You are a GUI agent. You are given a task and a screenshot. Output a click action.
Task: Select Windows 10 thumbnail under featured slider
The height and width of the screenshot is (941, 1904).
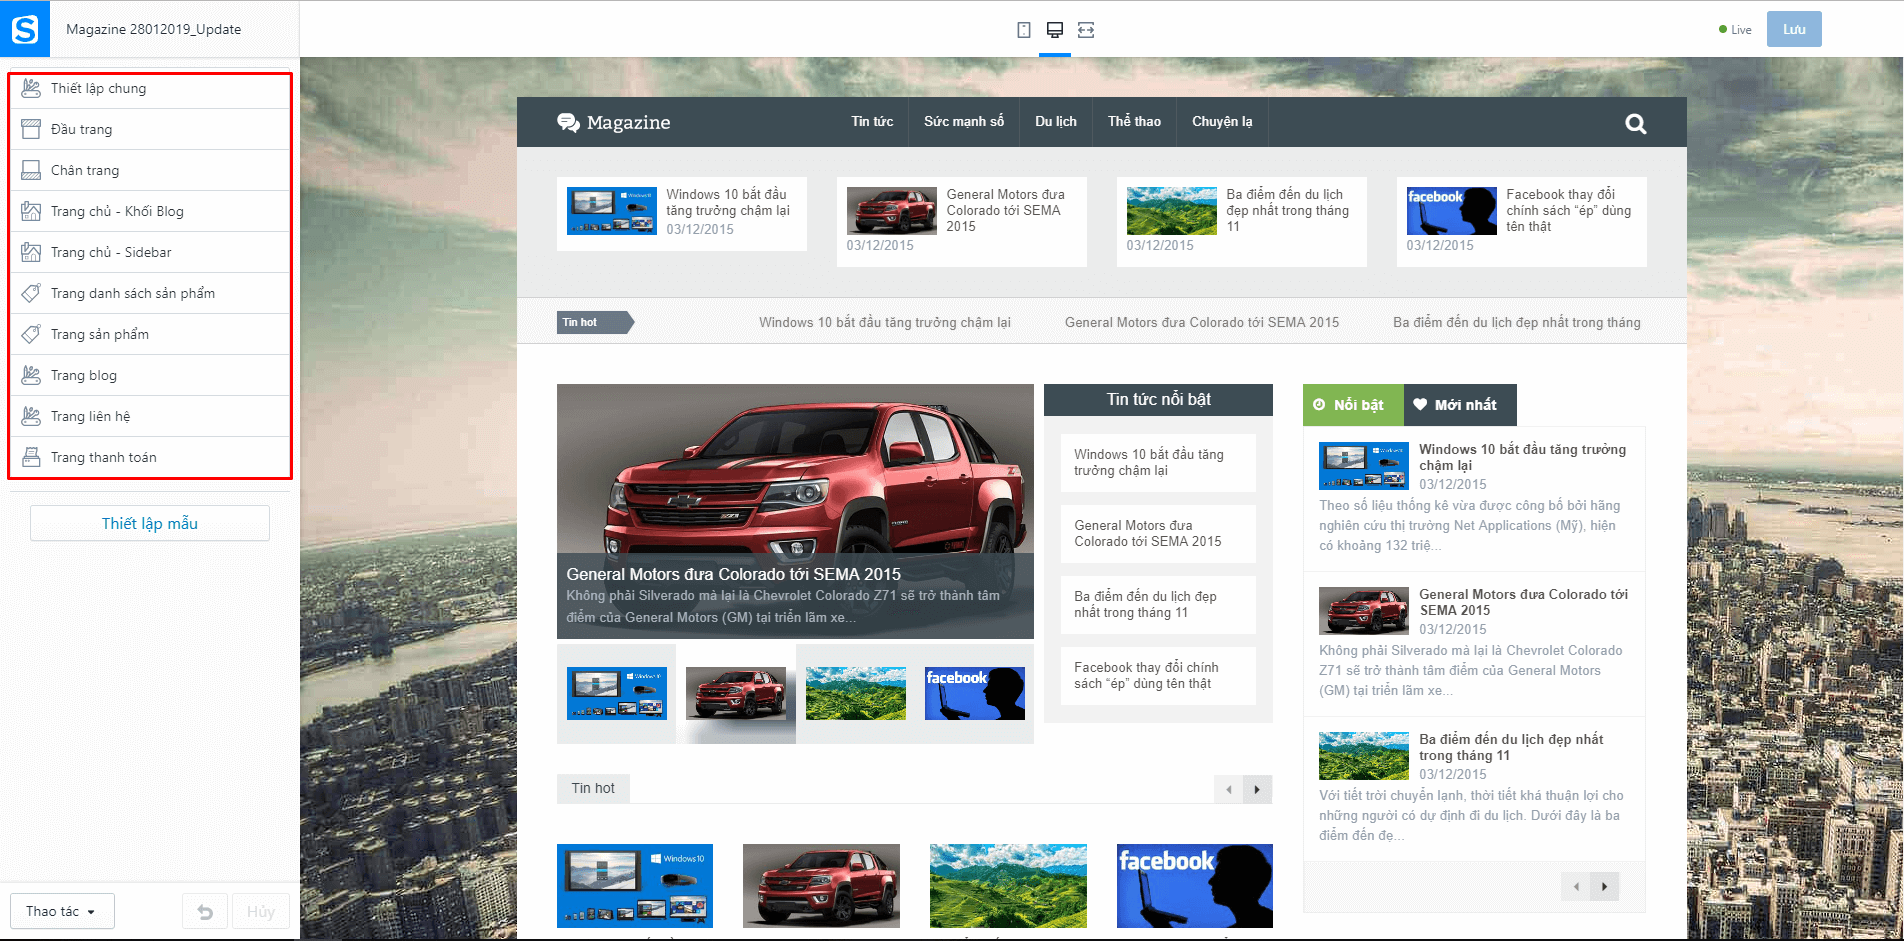(x=617, y=694)
